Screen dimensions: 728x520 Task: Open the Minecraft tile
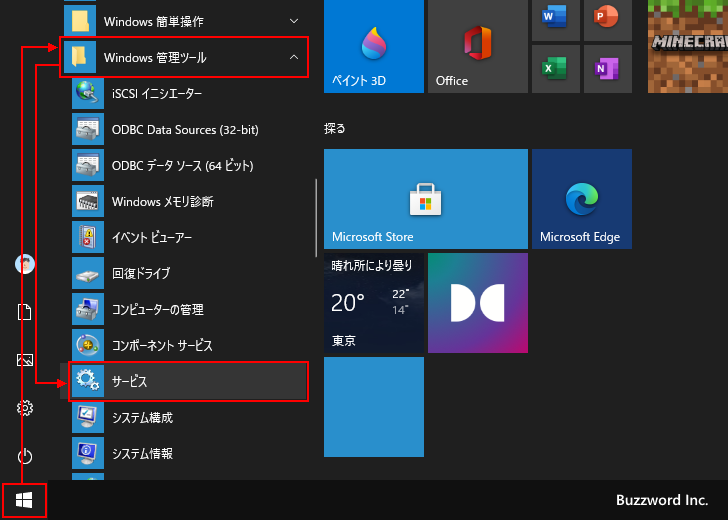(688, 46)
